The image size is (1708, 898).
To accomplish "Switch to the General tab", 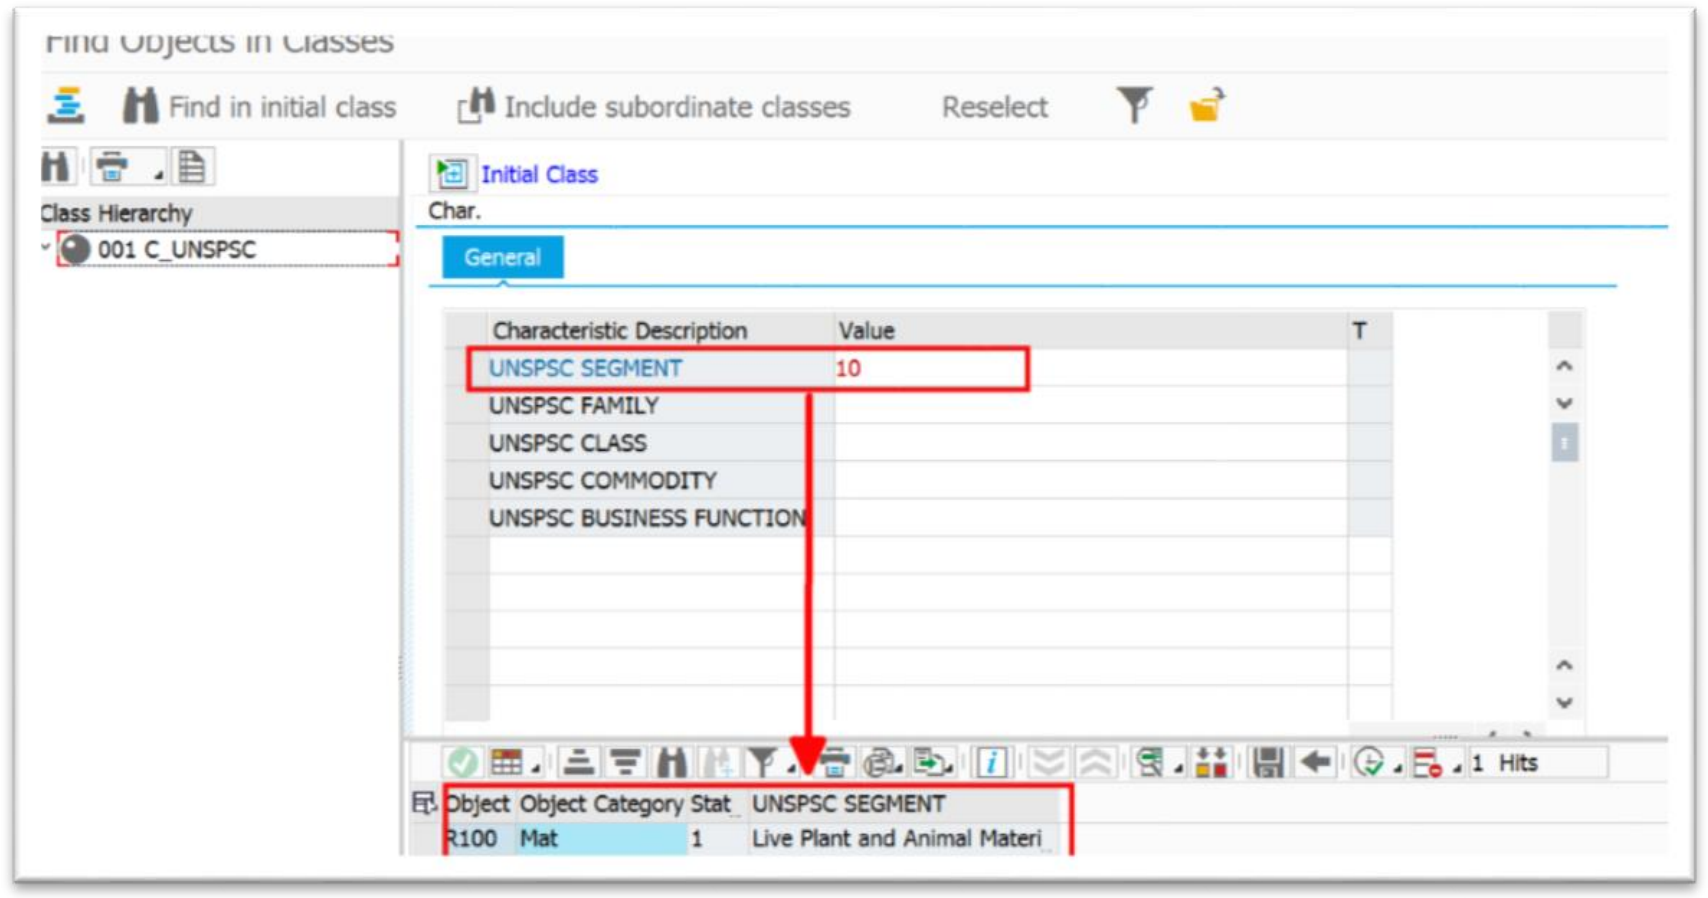I will pos(502,257).
